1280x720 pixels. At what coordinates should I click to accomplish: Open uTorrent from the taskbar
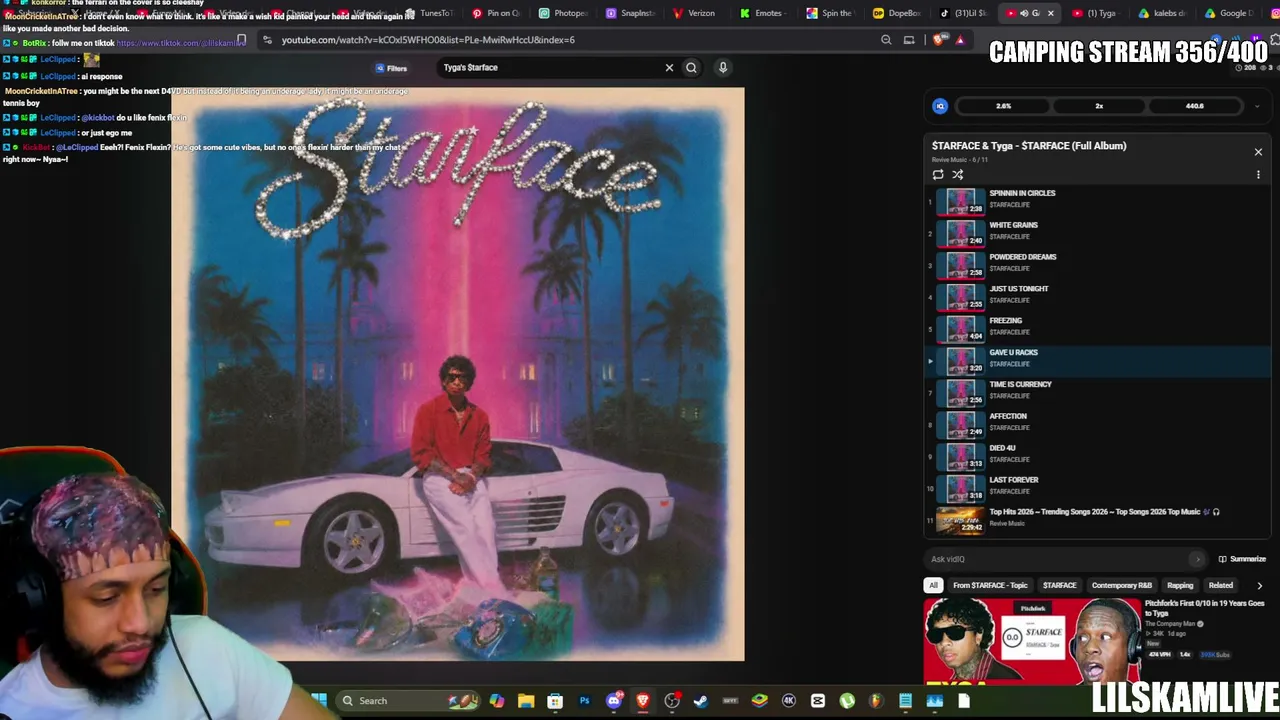847,701
